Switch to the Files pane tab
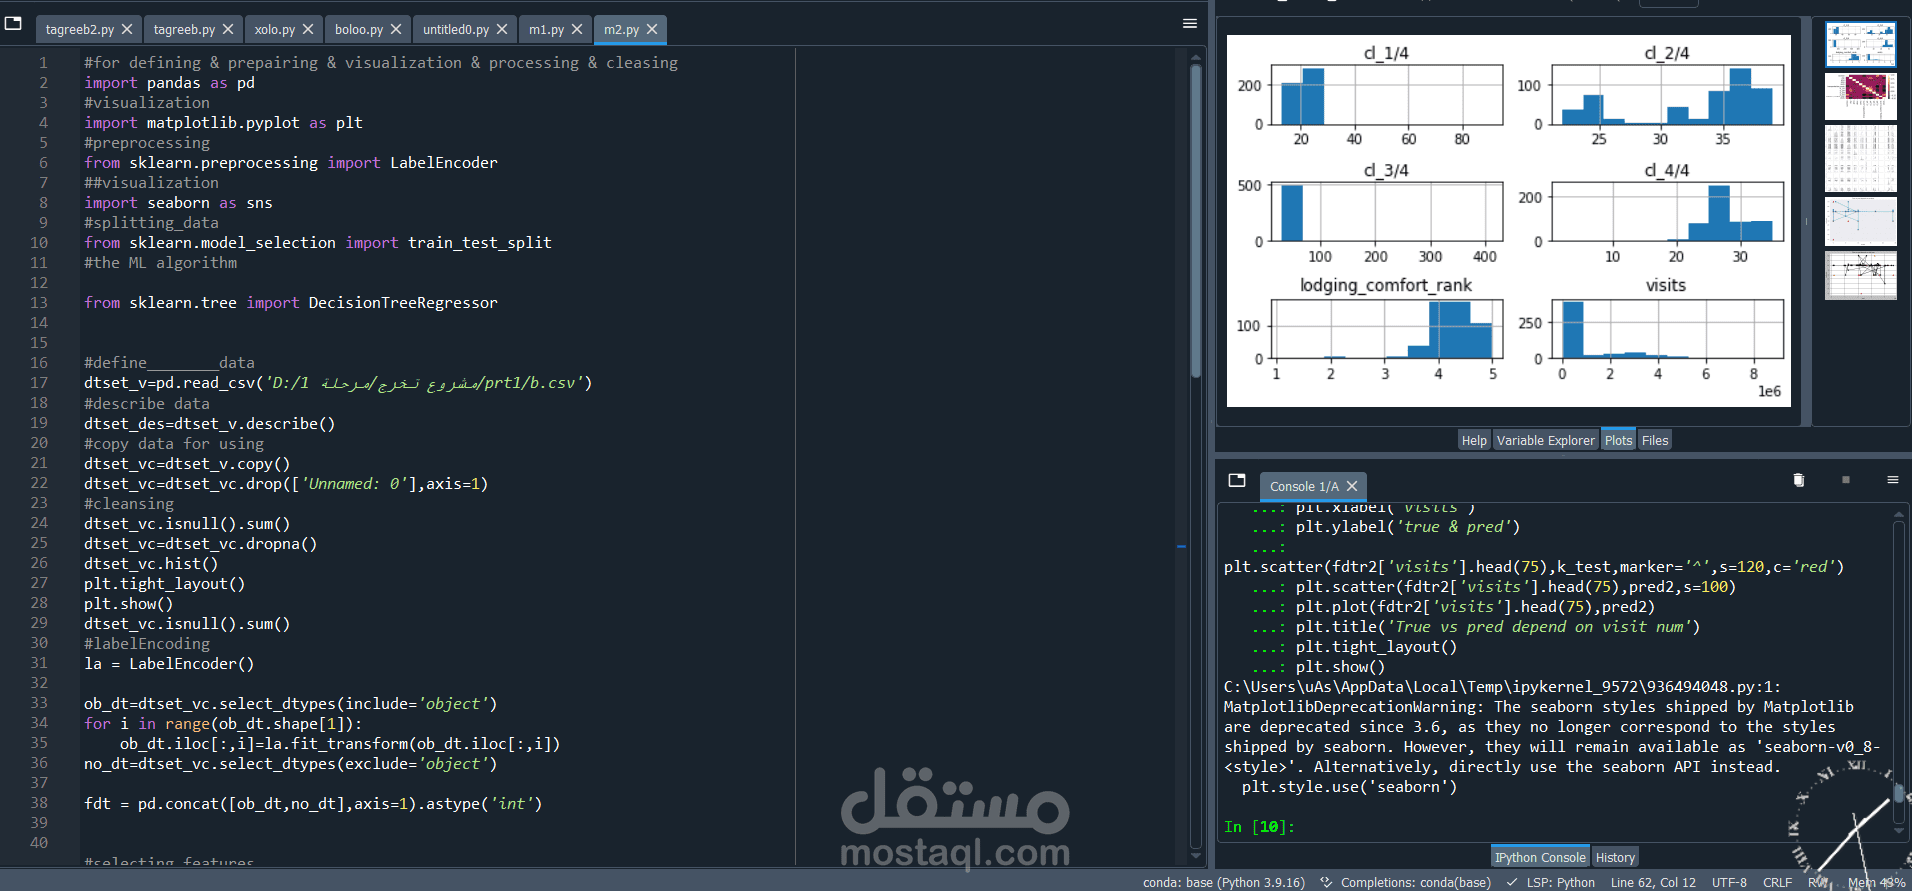This screenshot has width=1912, height=891. pyautogui.click(x=1655, y=440)
